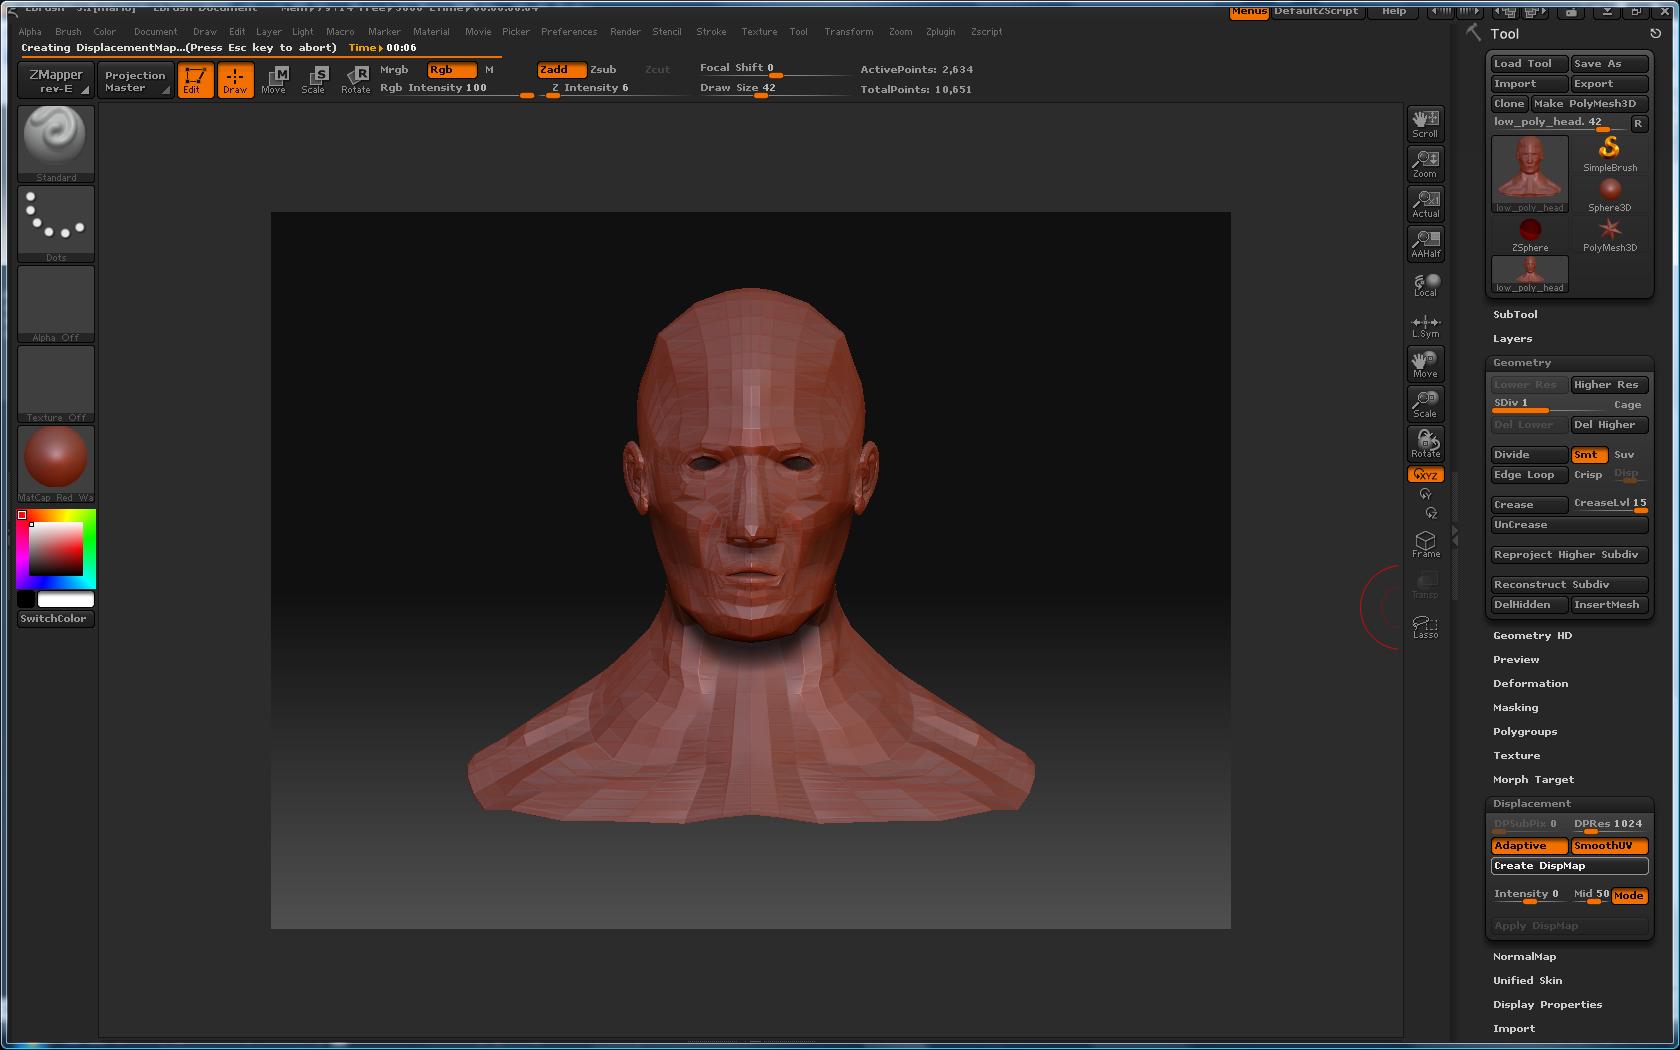
Task: Expand the Polygroups section
Action: 1524,732
